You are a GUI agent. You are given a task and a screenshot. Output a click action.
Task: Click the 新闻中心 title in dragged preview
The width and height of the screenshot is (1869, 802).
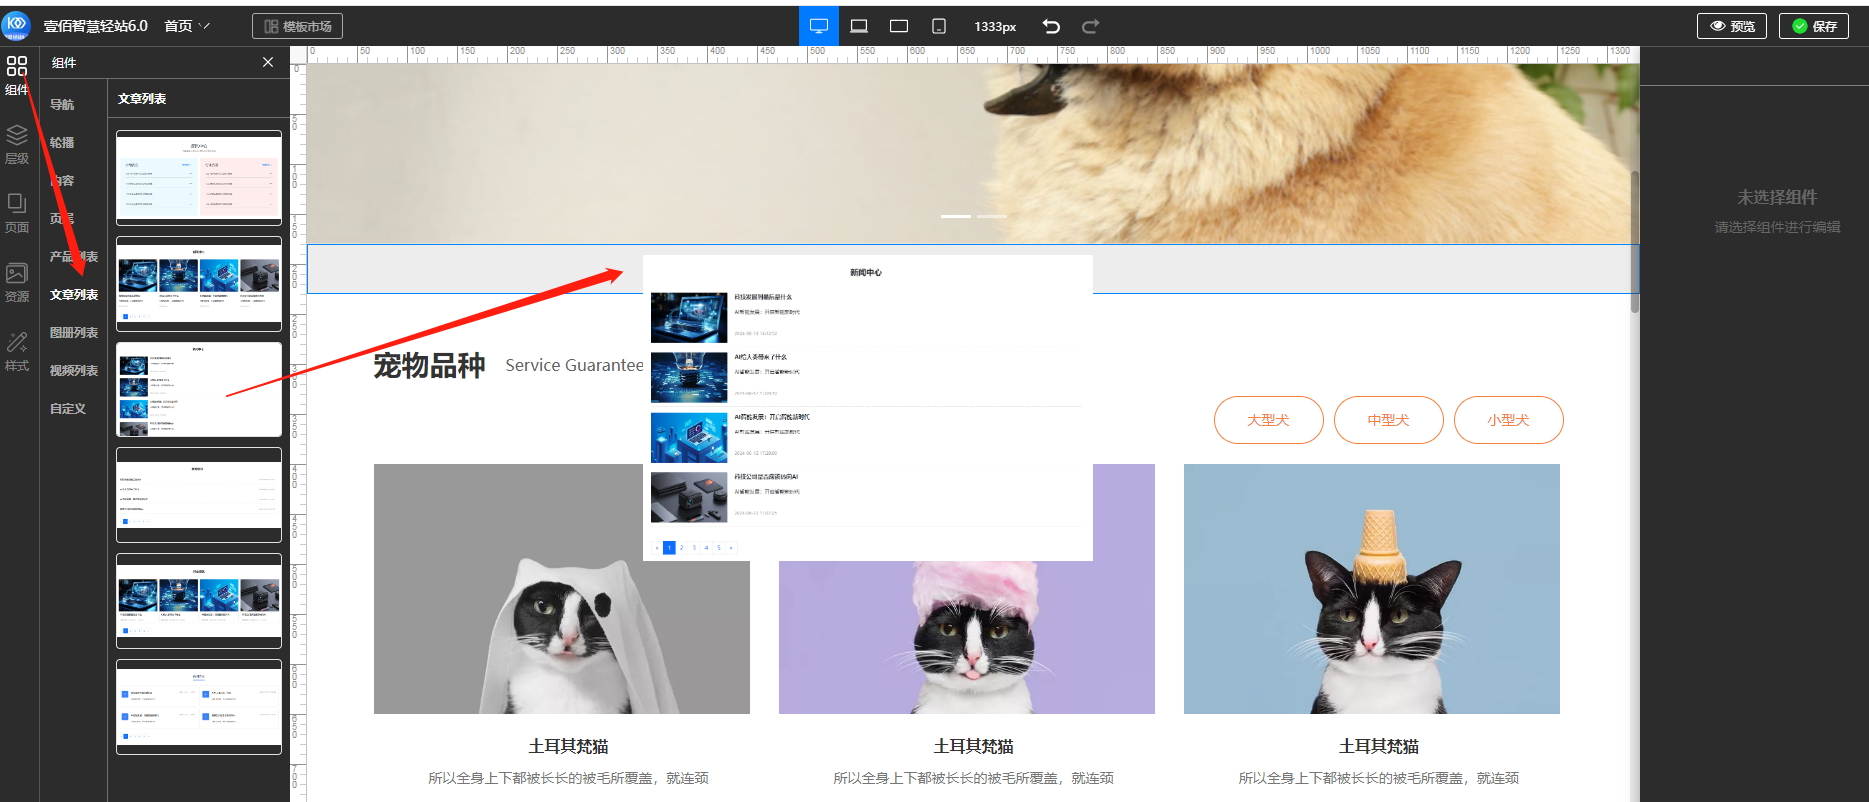[x=866, y=272]
